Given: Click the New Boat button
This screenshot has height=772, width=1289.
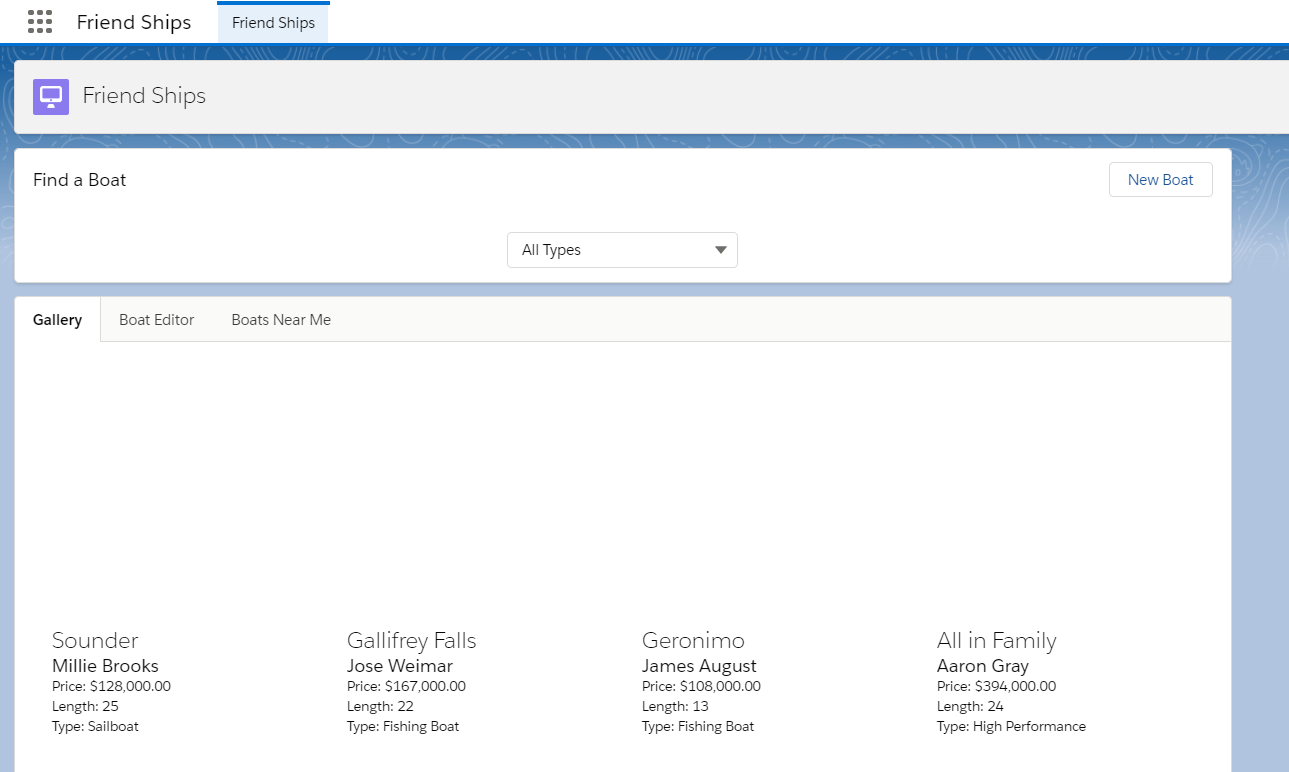Looking at the screenshot, I should [1160, 180].
